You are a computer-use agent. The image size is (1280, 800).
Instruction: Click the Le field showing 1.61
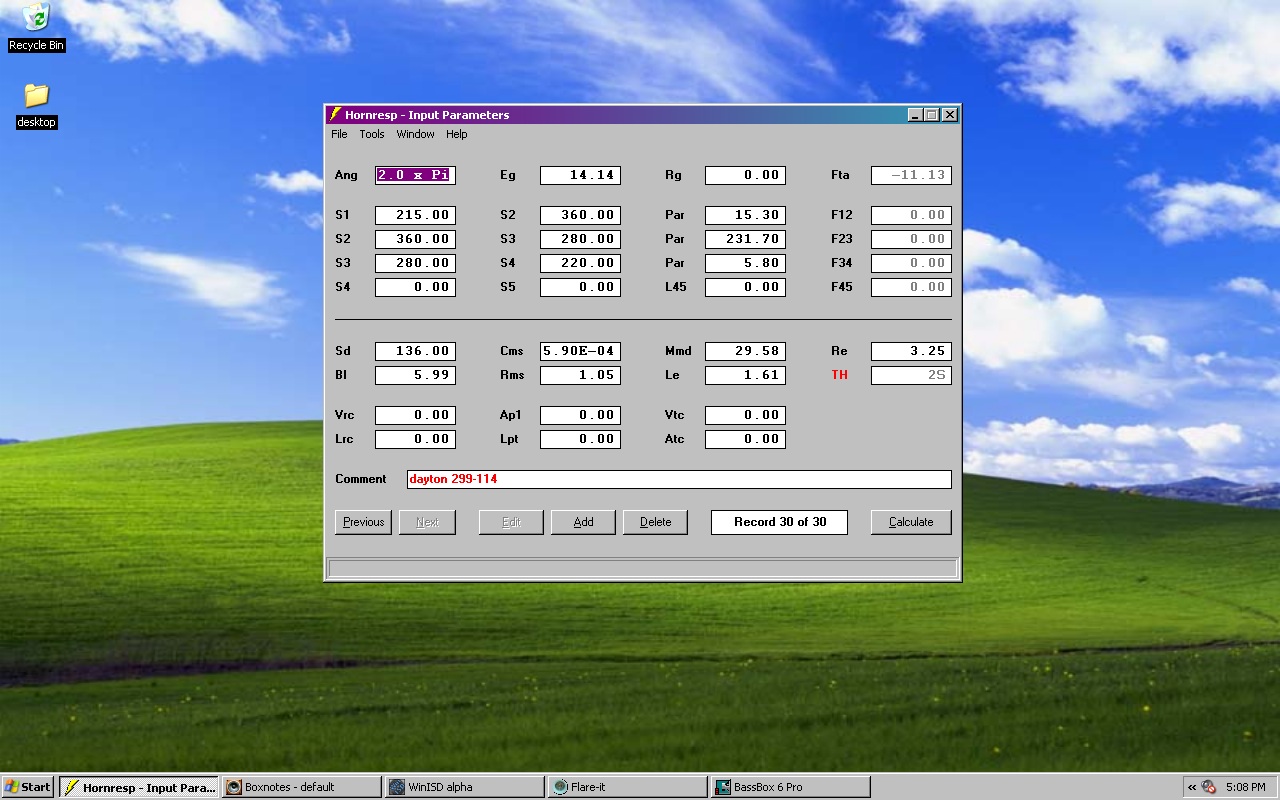point(745,375)
